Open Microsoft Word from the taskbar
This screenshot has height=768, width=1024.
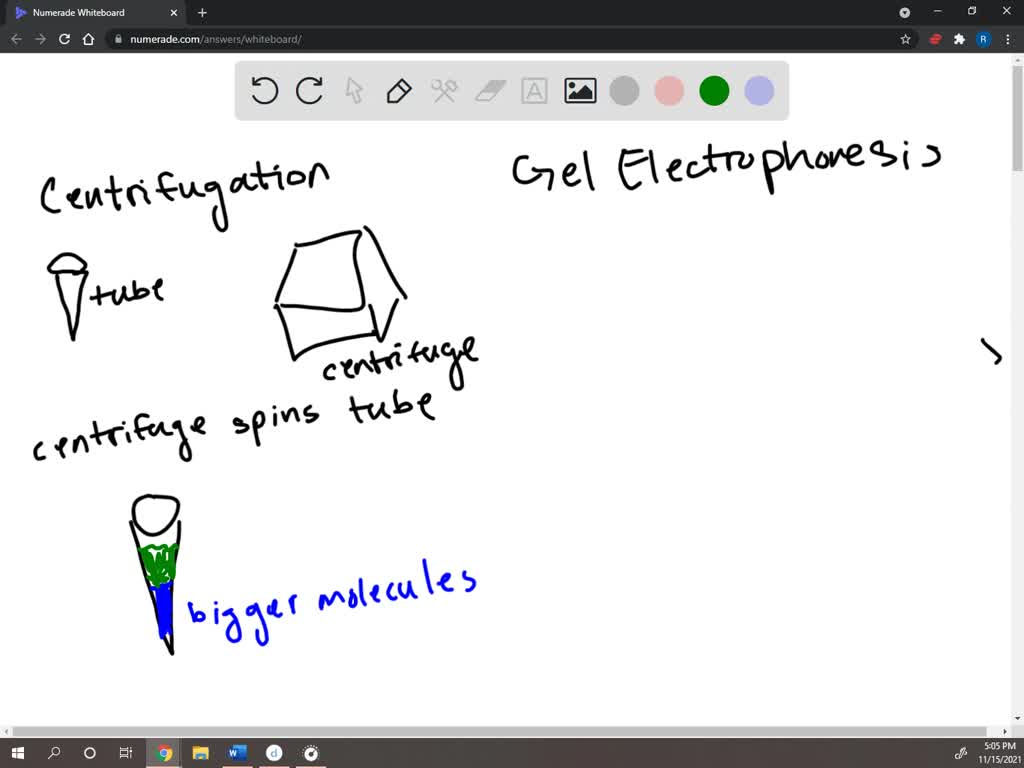[x=237, y=753]
